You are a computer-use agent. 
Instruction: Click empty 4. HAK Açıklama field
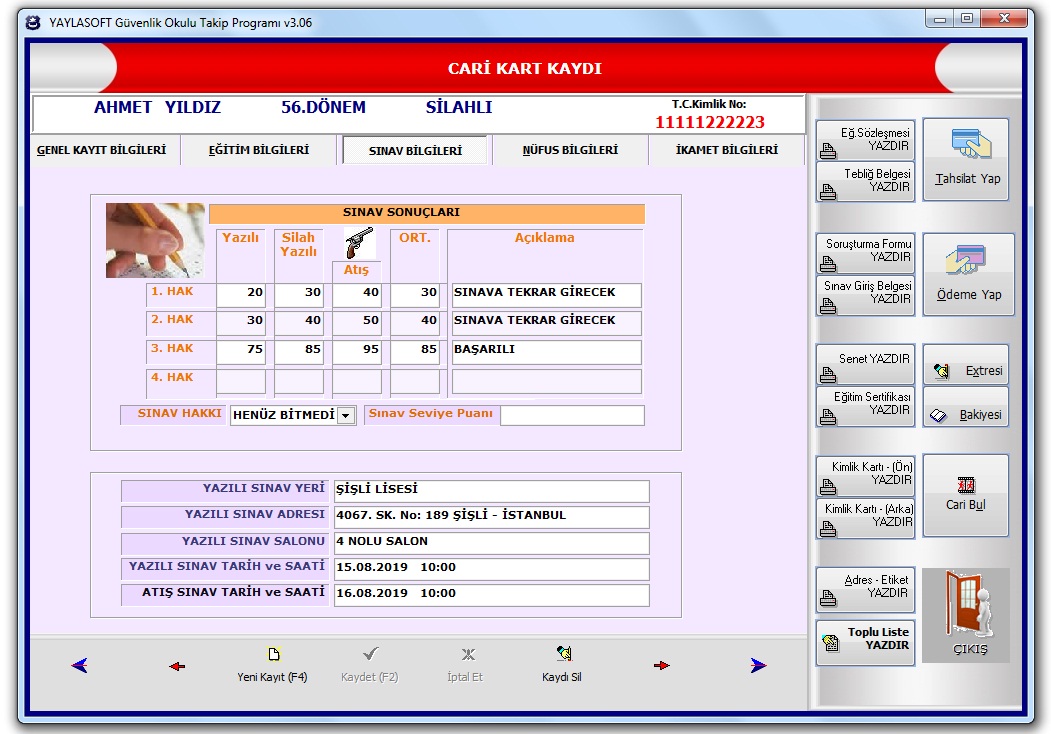[x=546, y=381]
